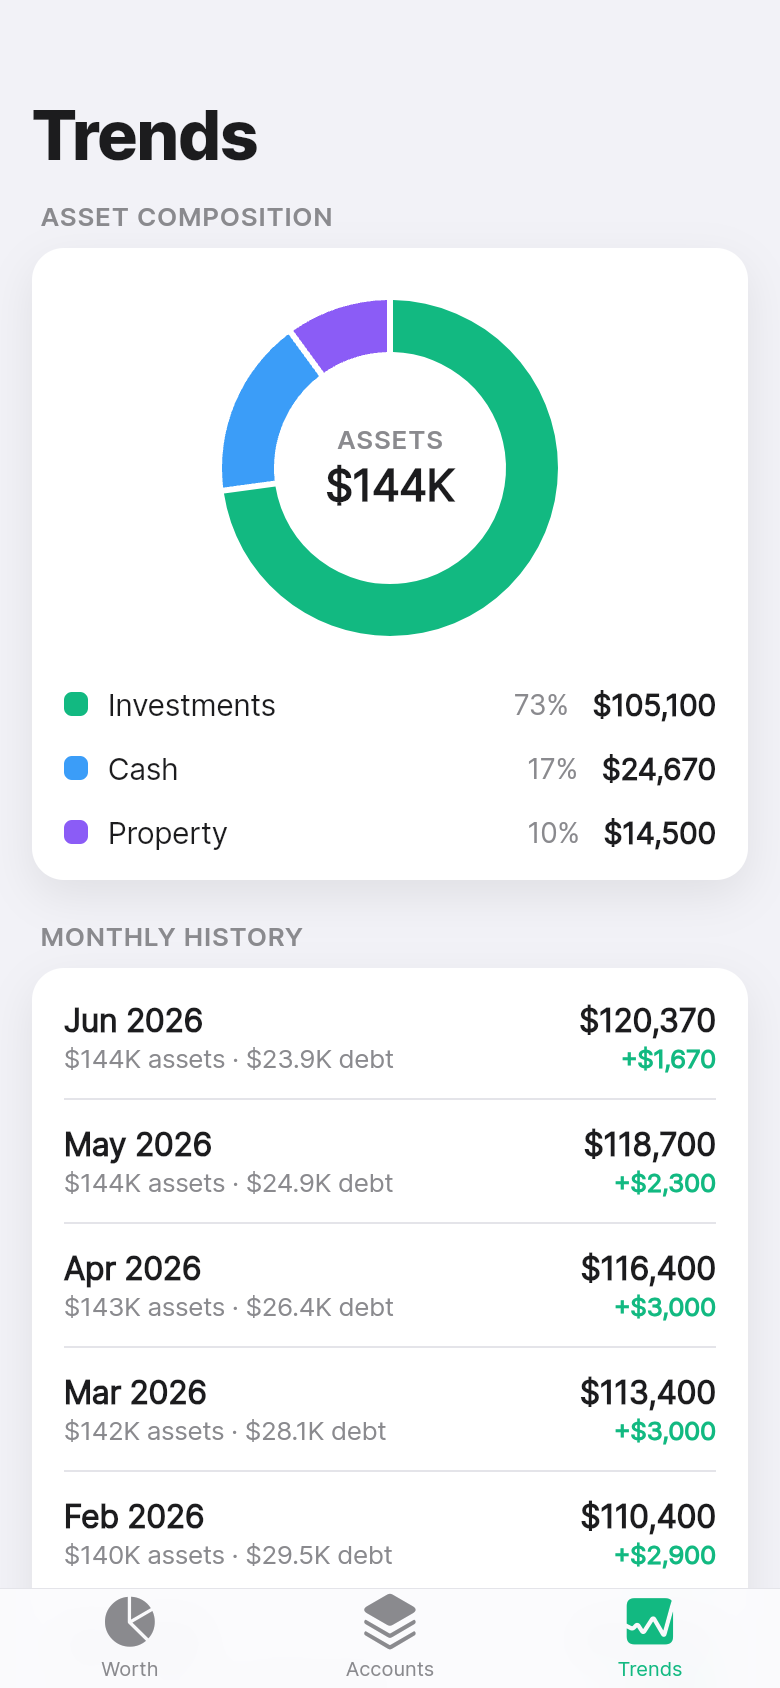Open the Apr 2026 history entry

click(x=390, y=1286)
